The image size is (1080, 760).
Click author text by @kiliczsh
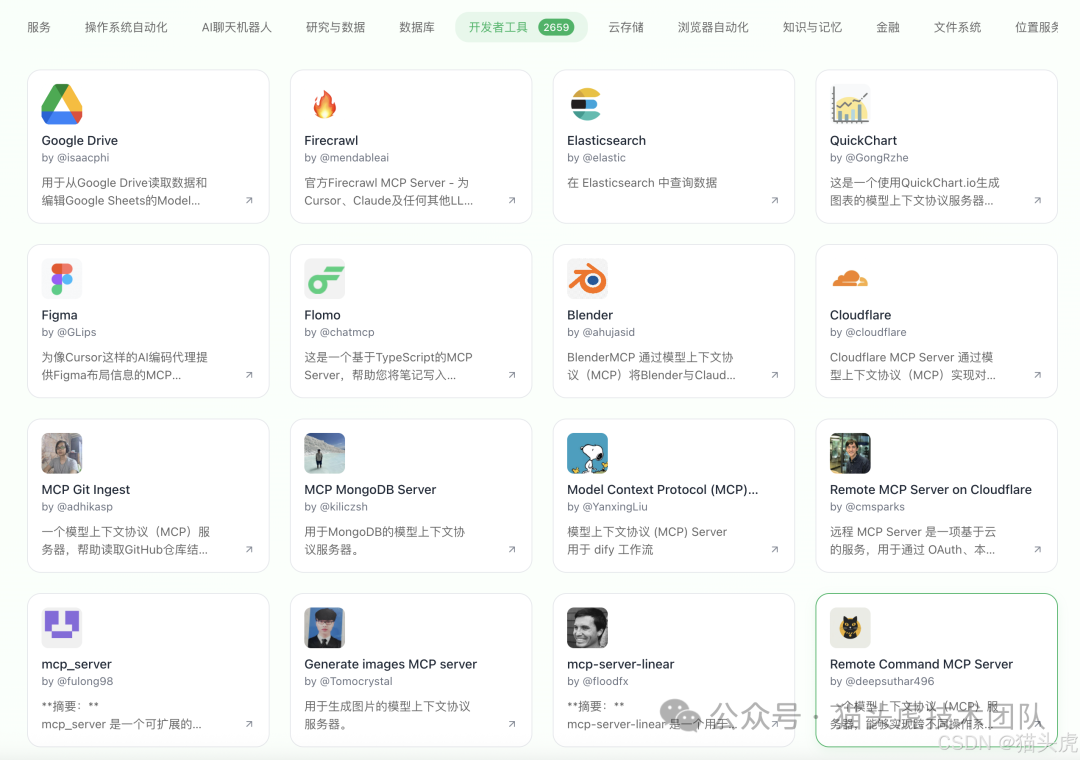[x=336, y=506]
